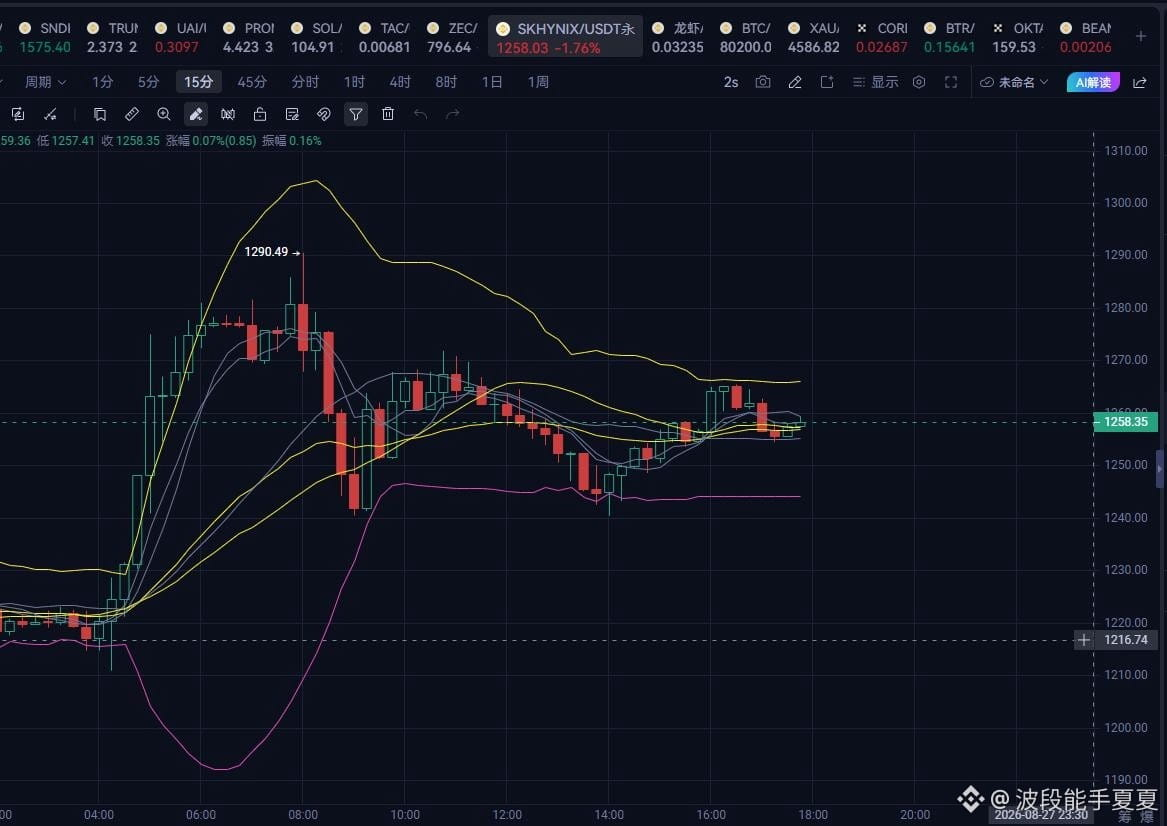Select the 1日 timeframe

pos(492,82)
